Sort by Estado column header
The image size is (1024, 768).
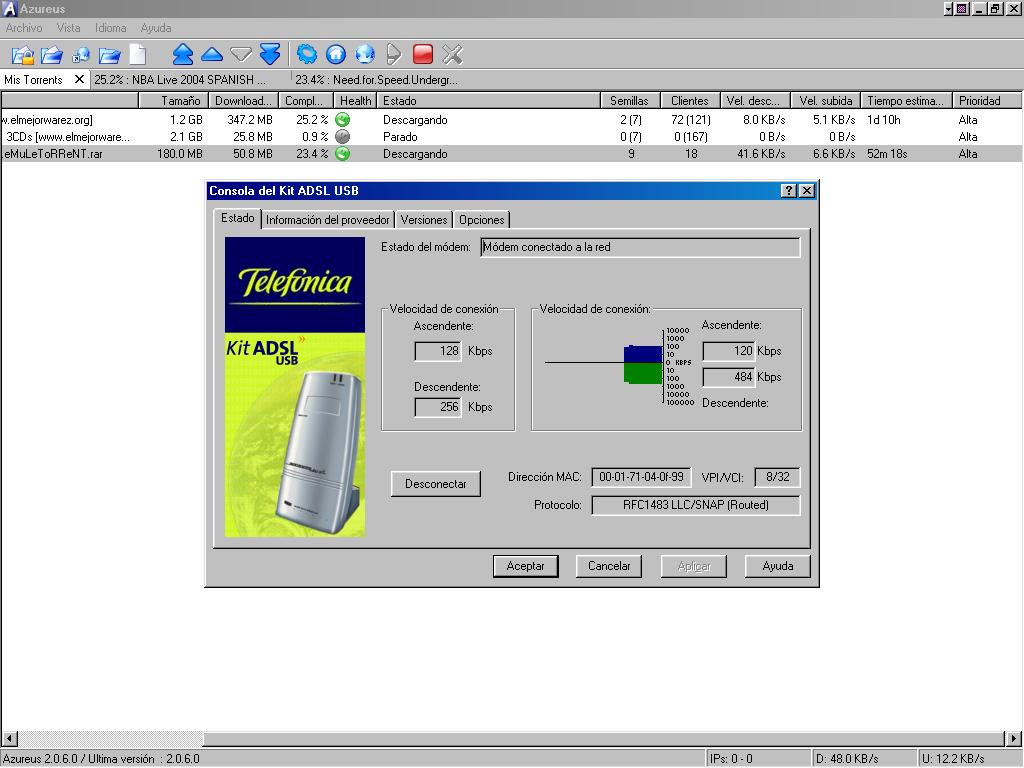[x=488, y=101]
